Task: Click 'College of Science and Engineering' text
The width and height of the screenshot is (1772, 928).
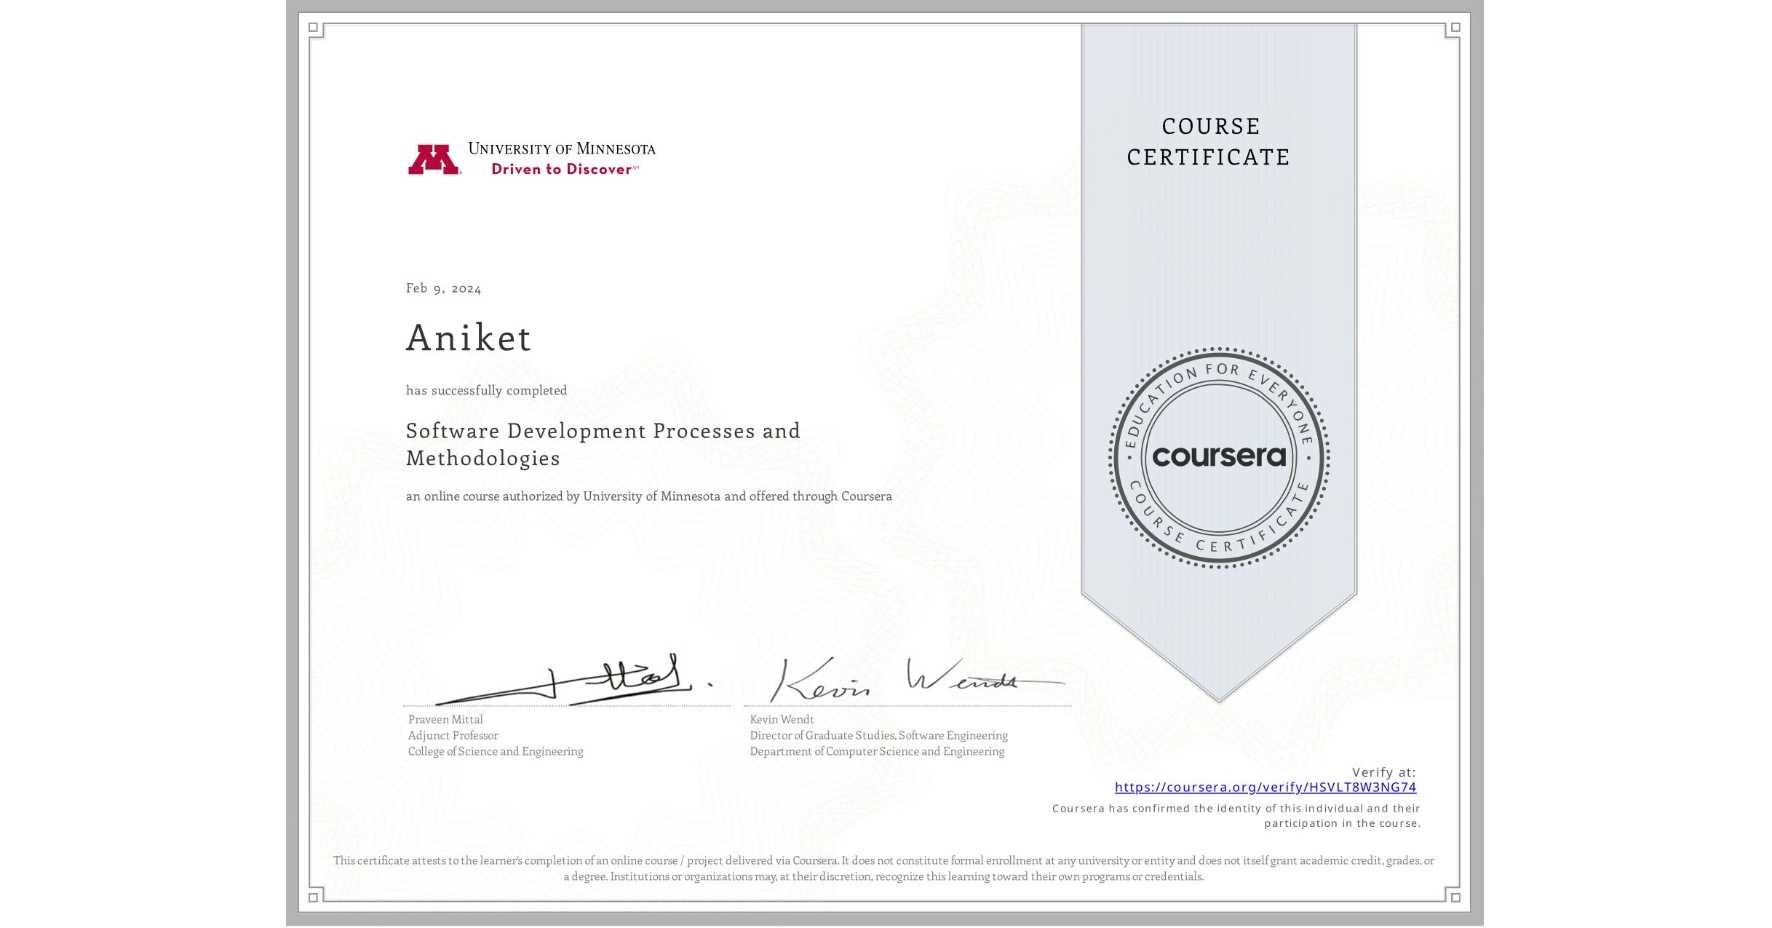Action: pos(495,751)
